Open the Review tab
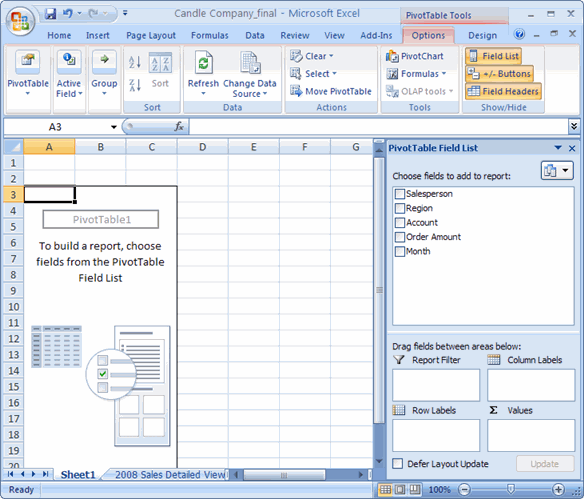The image size is (584, 499). pyautogui.click(x=295, y=35)
